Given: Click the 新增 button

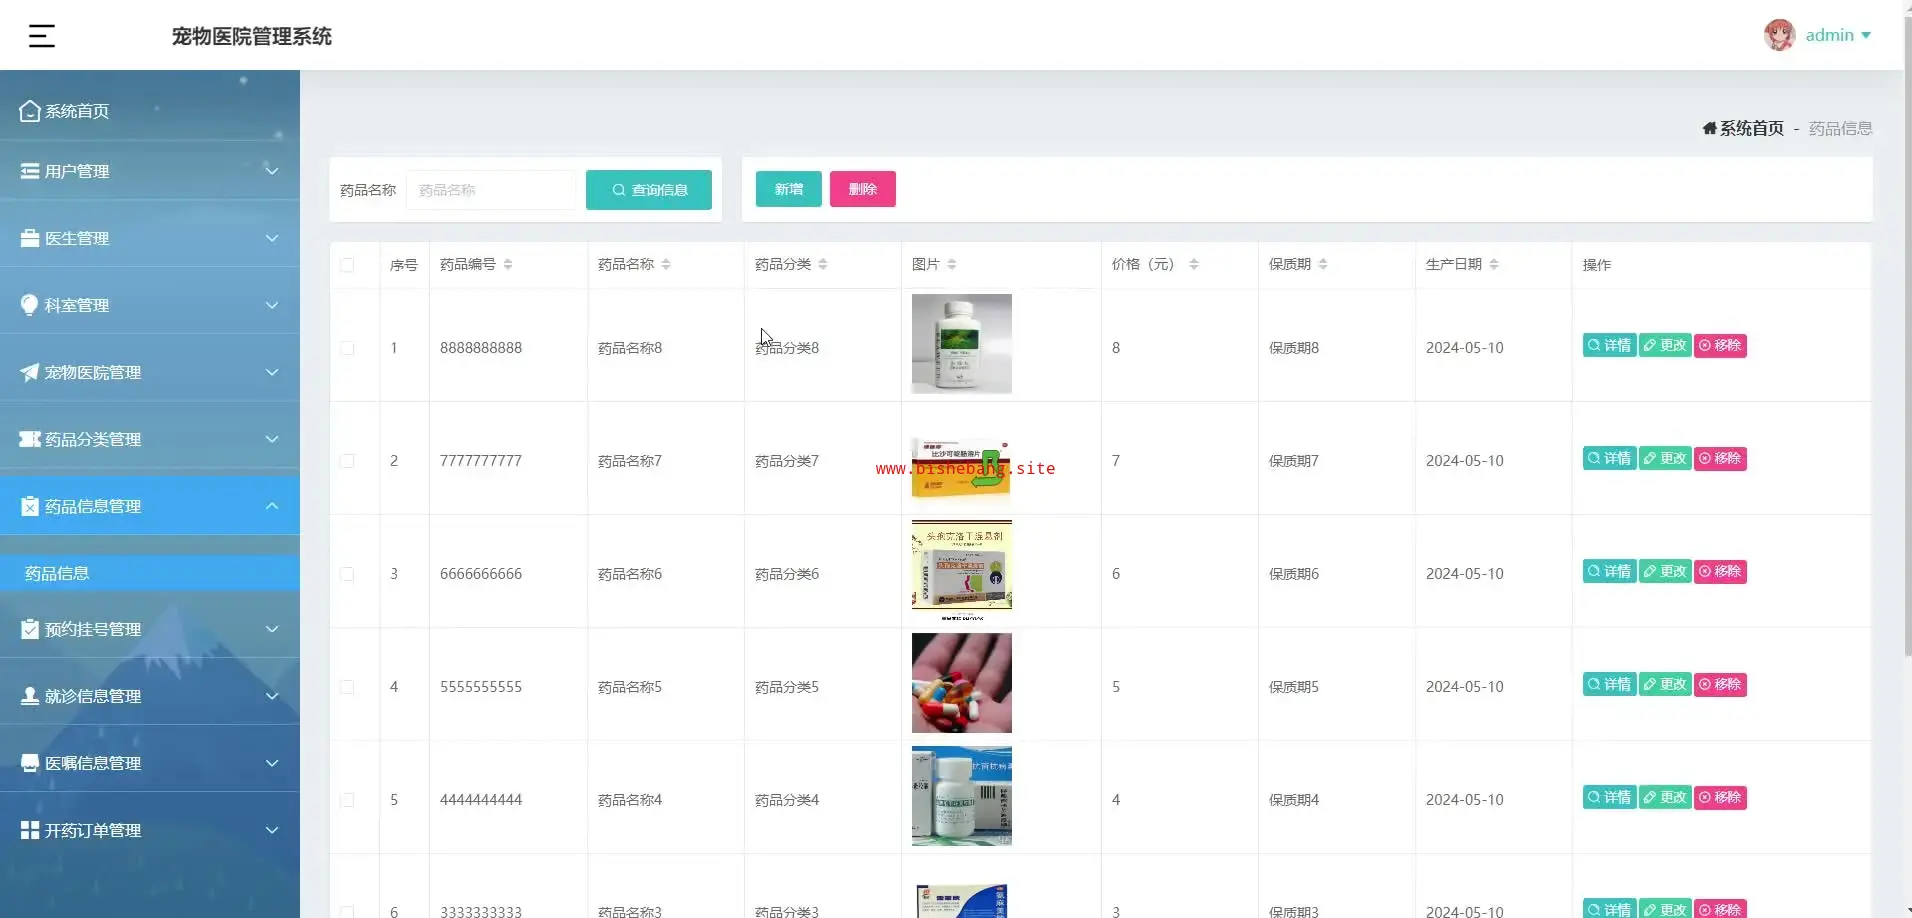Looking at the screenshot, I should point(788,189).
